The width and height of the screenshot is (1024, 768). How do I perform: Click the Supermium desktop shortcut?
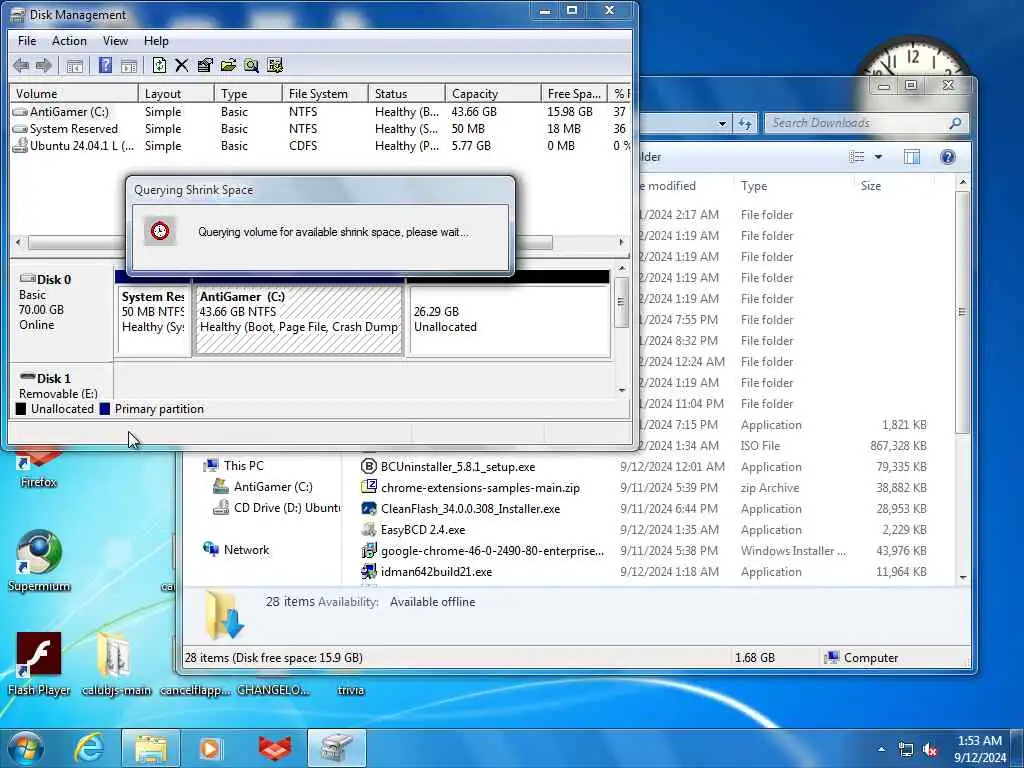[39, 560]
